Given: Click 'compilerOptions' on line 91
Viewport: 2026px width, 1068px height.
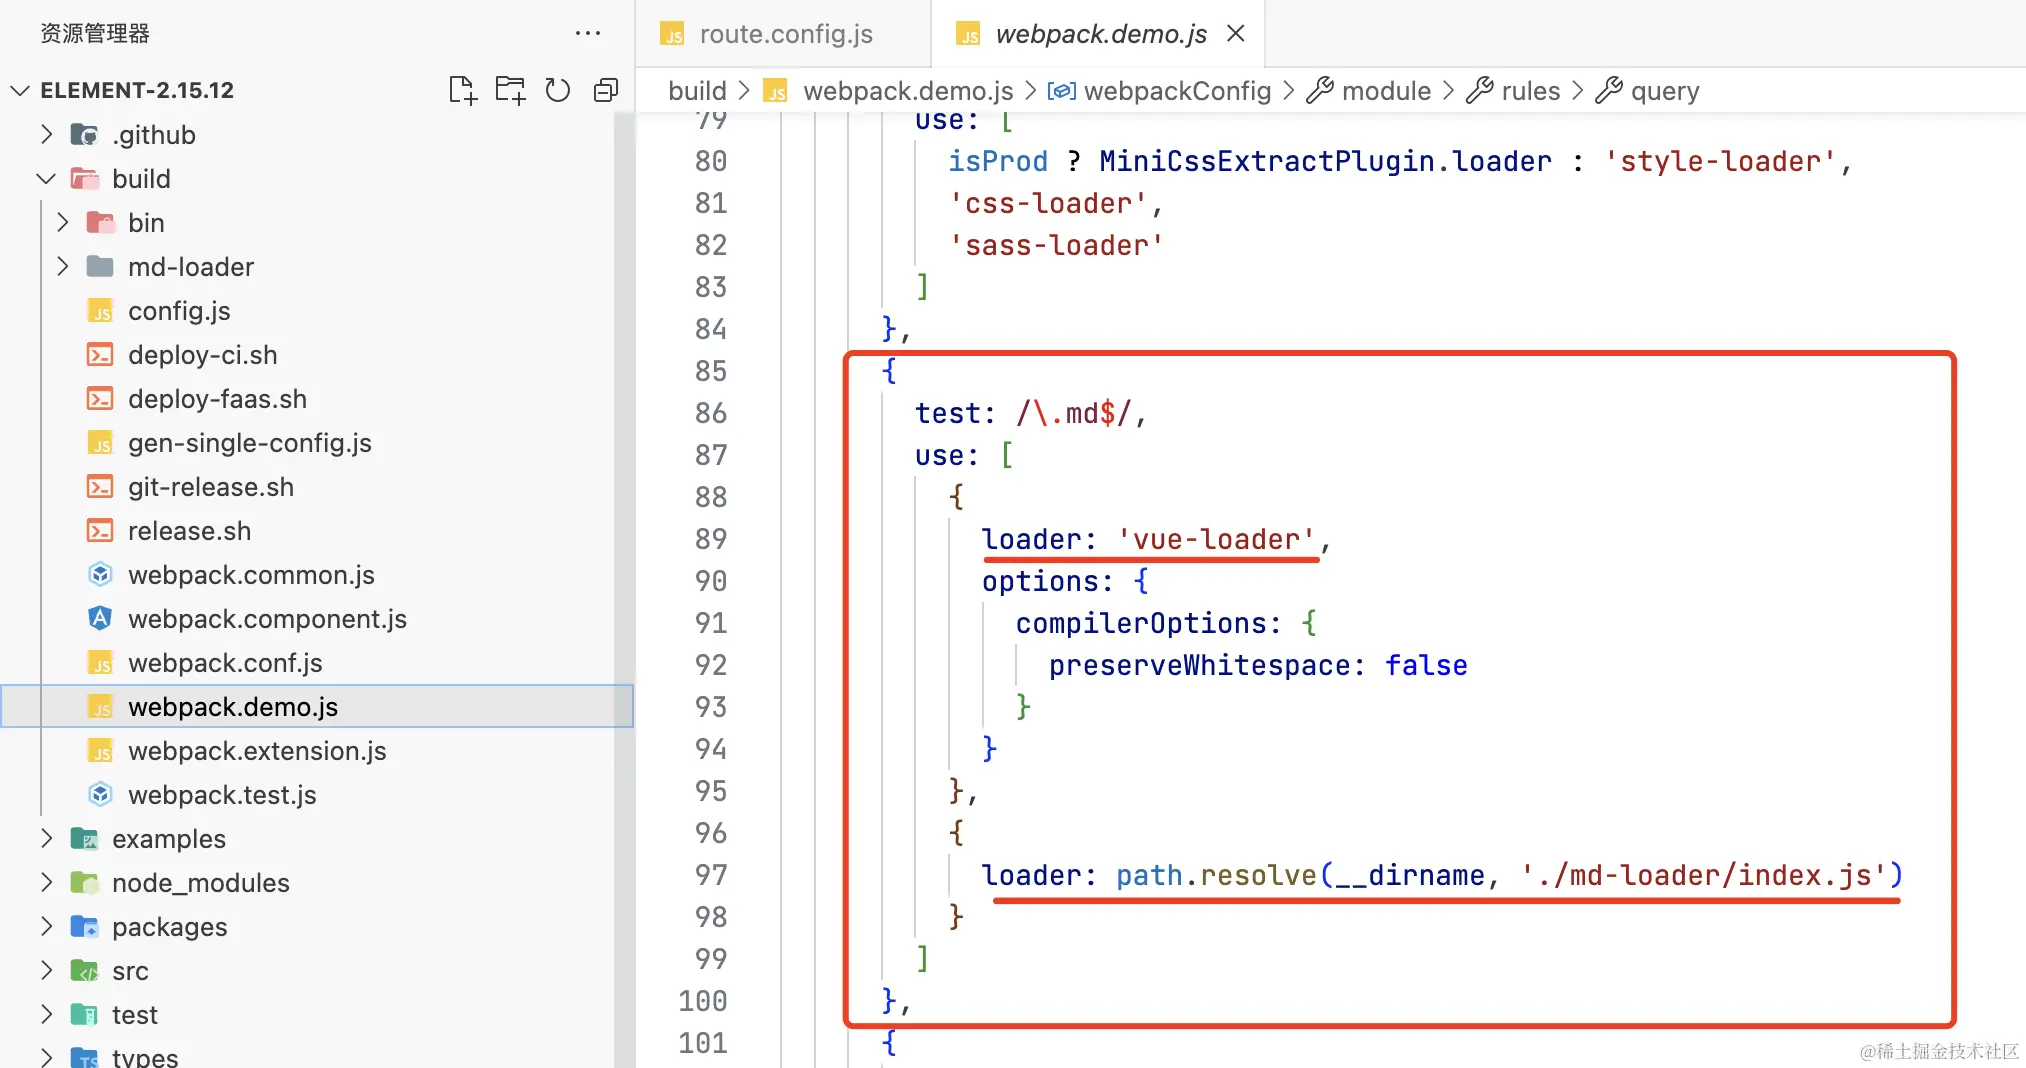Looking at the screenshot, I should 1141,623.
